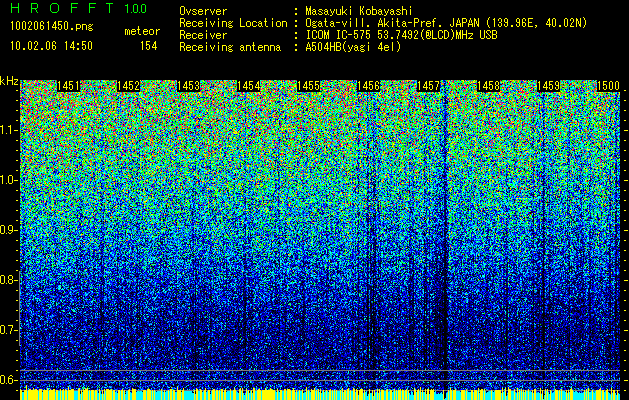
Task: Click the Receiving antenna label
Action: (x=230, y=47)
